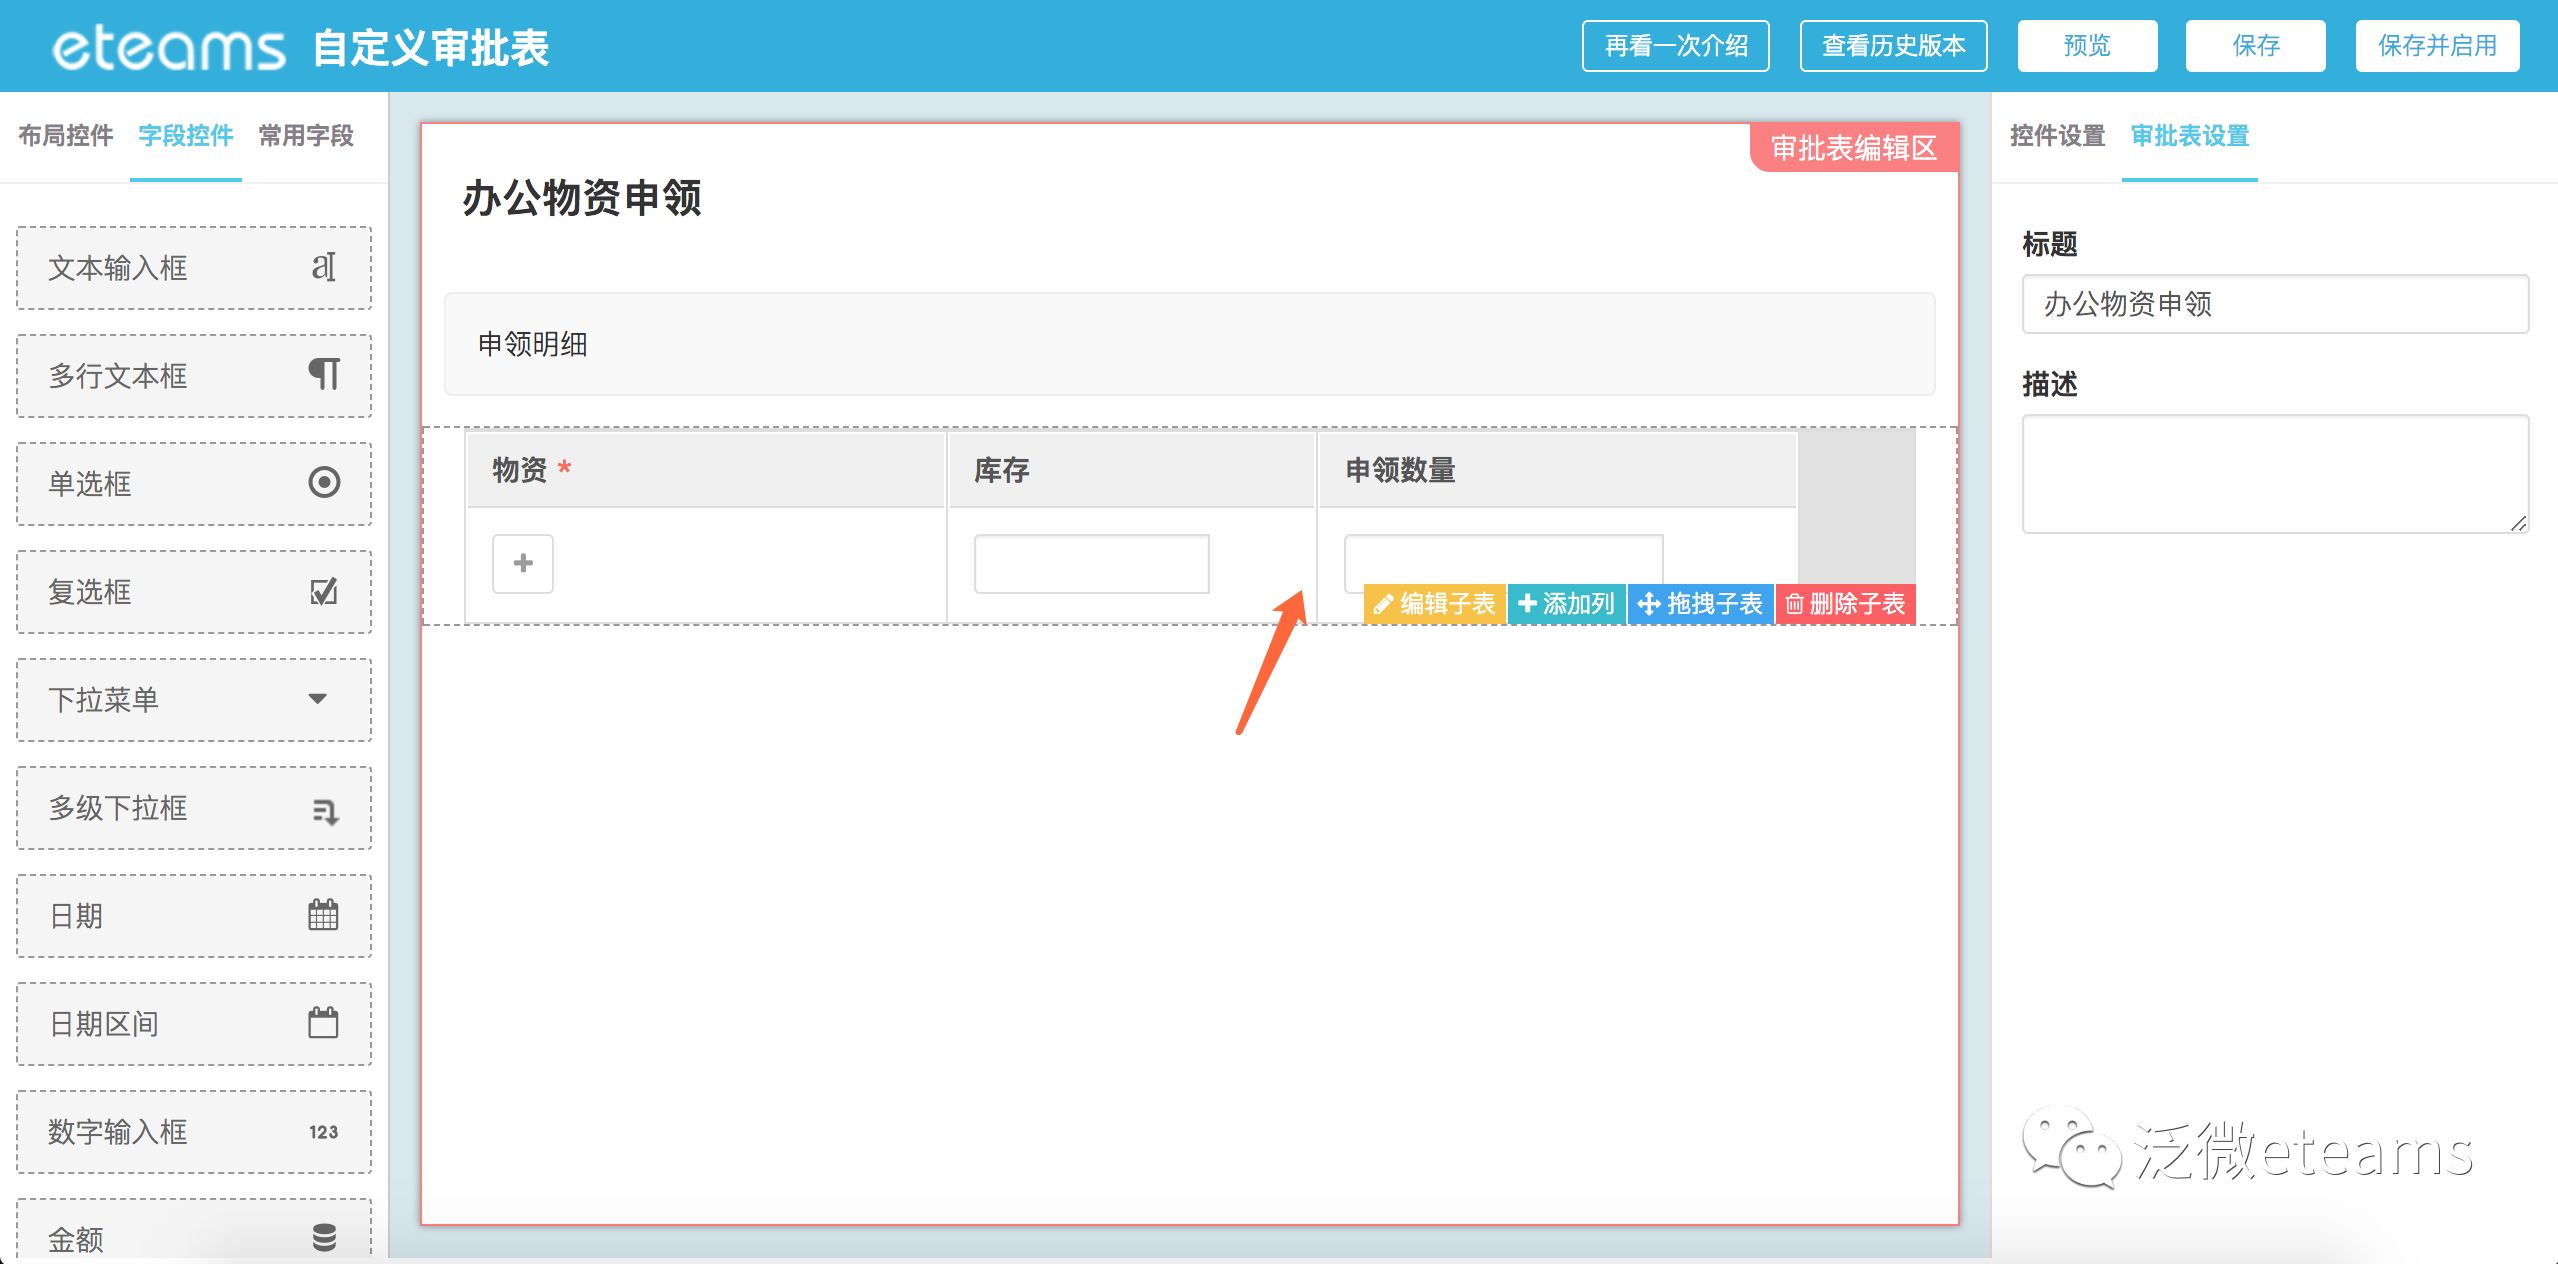Click the 编辑子表 pencil button
Screen dimensions: 2558x1264
pos(1434,604)
